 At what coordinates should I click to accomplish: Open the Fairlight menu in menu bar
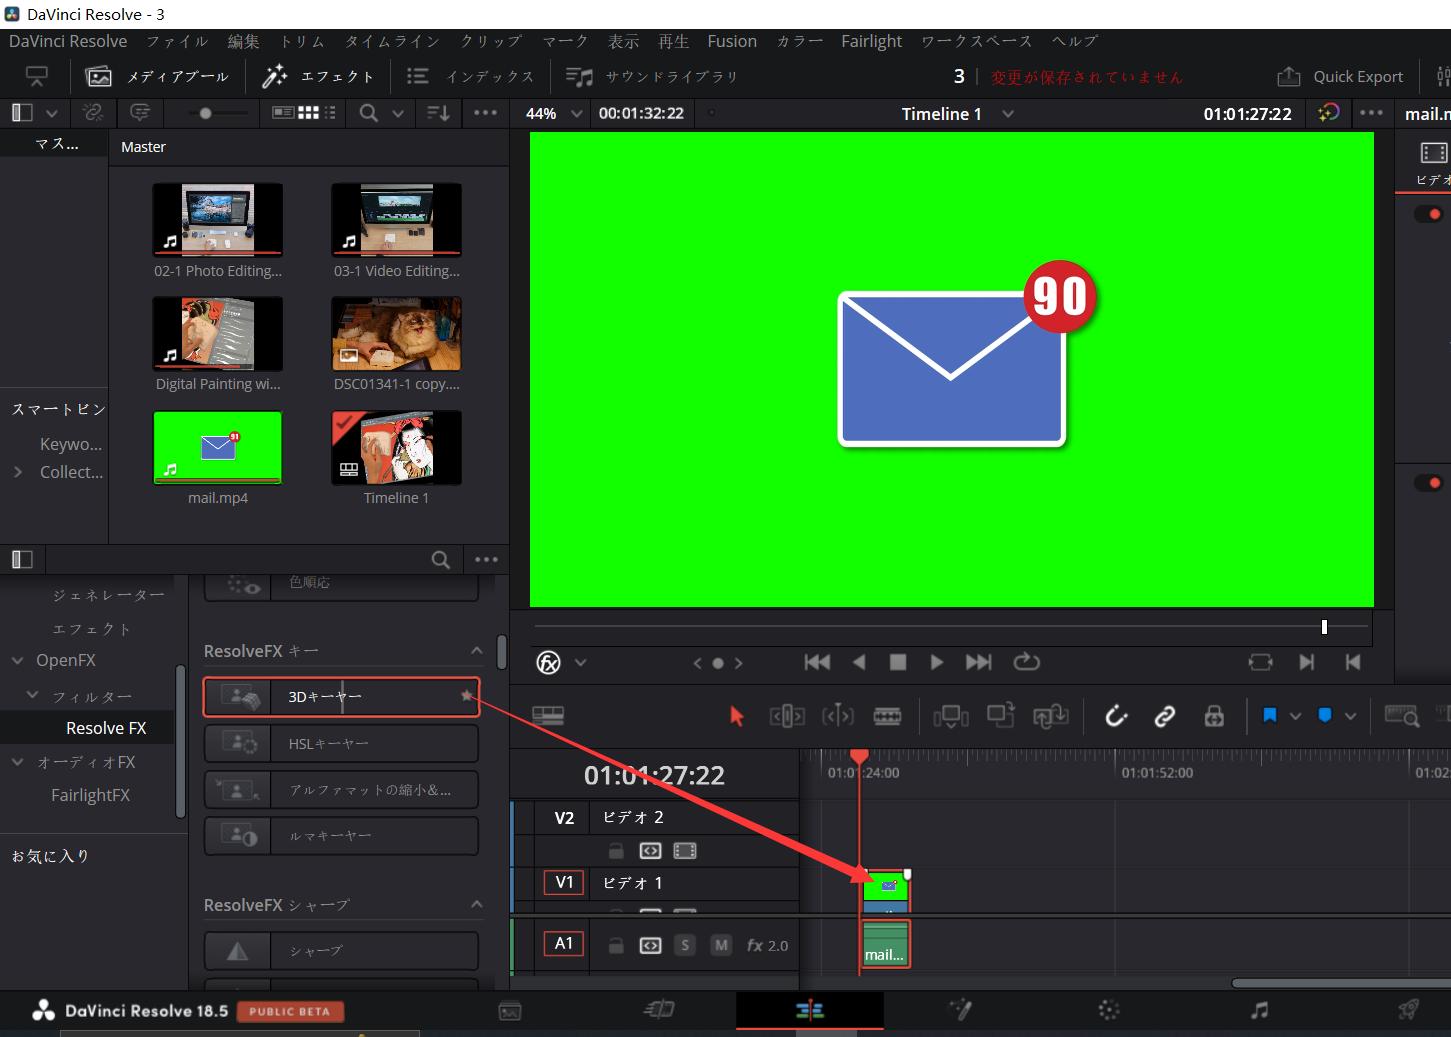pos(871,41)
